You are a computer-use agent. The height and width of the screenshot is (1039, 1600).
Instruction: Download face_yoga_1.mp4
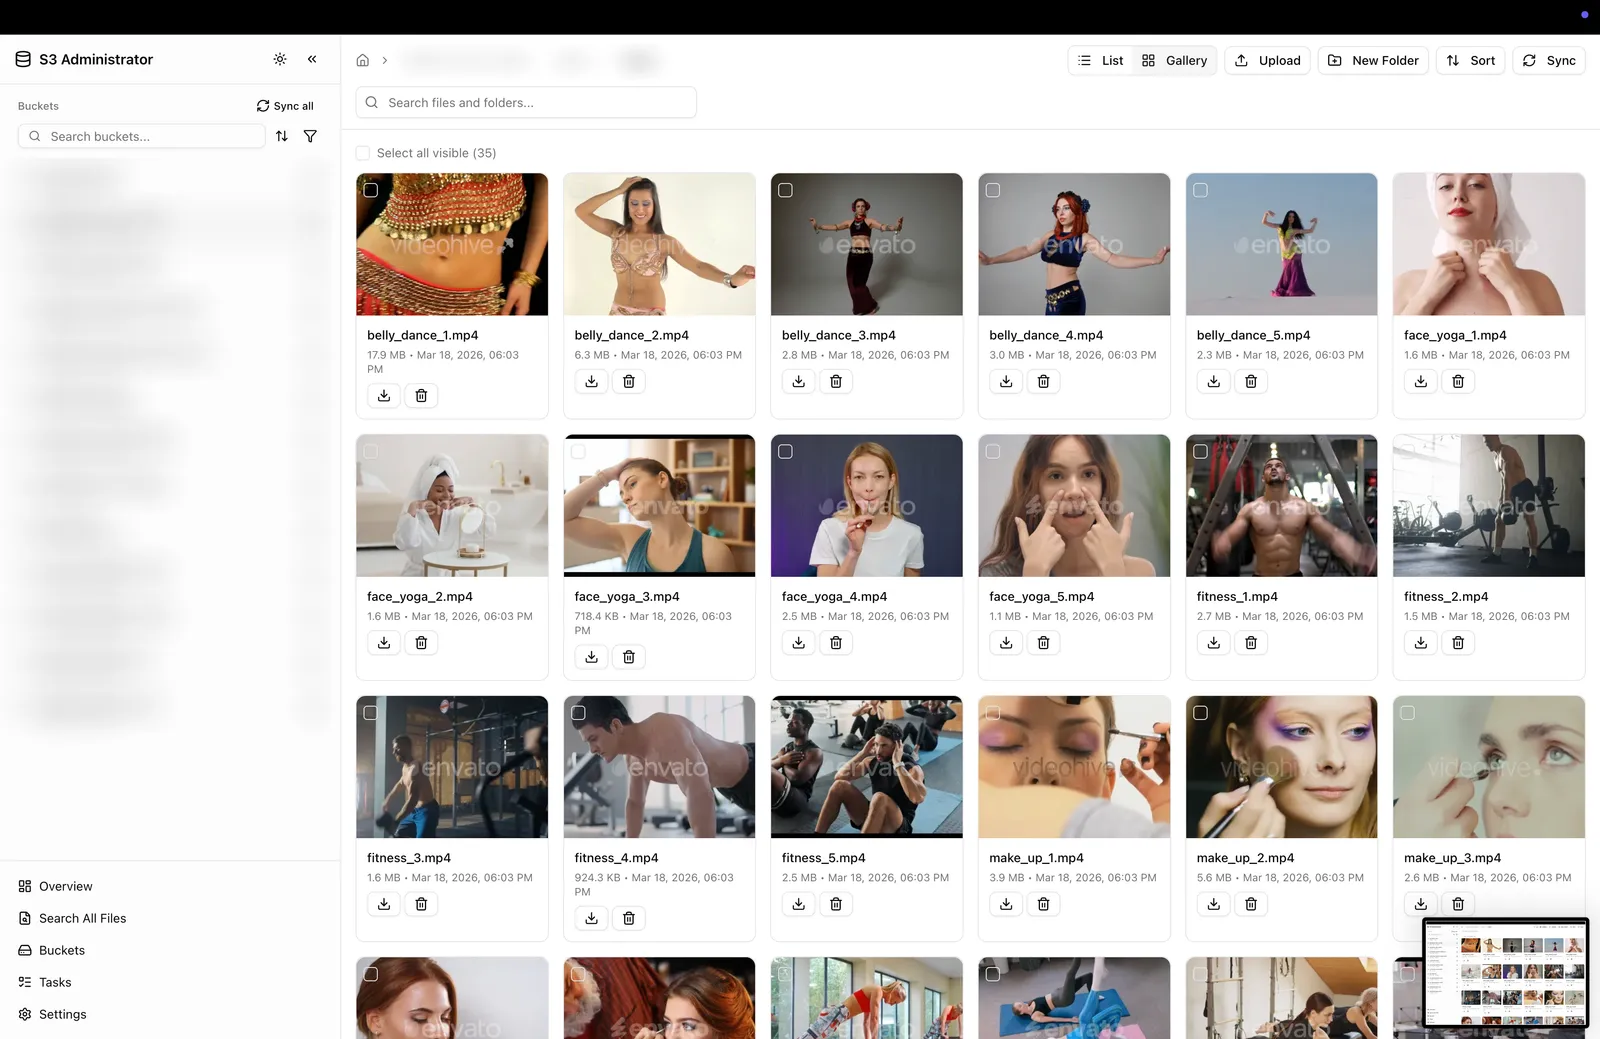1421,381
